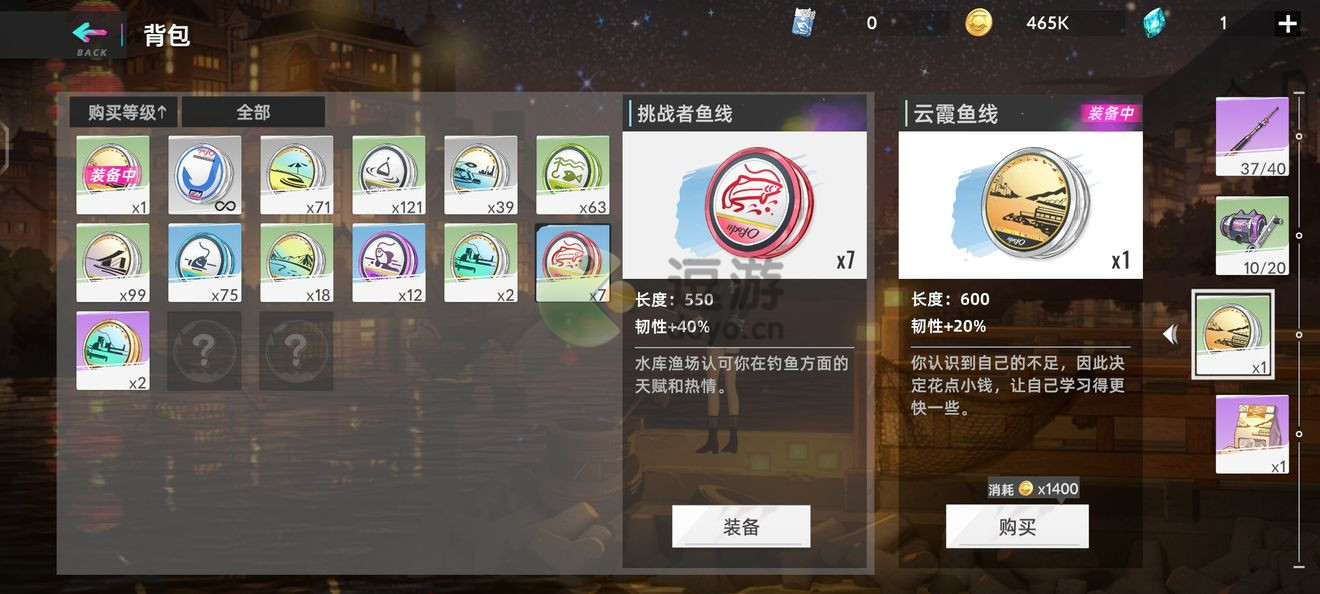Open the fishing rod category 37/40

[x=1252, y=137]
